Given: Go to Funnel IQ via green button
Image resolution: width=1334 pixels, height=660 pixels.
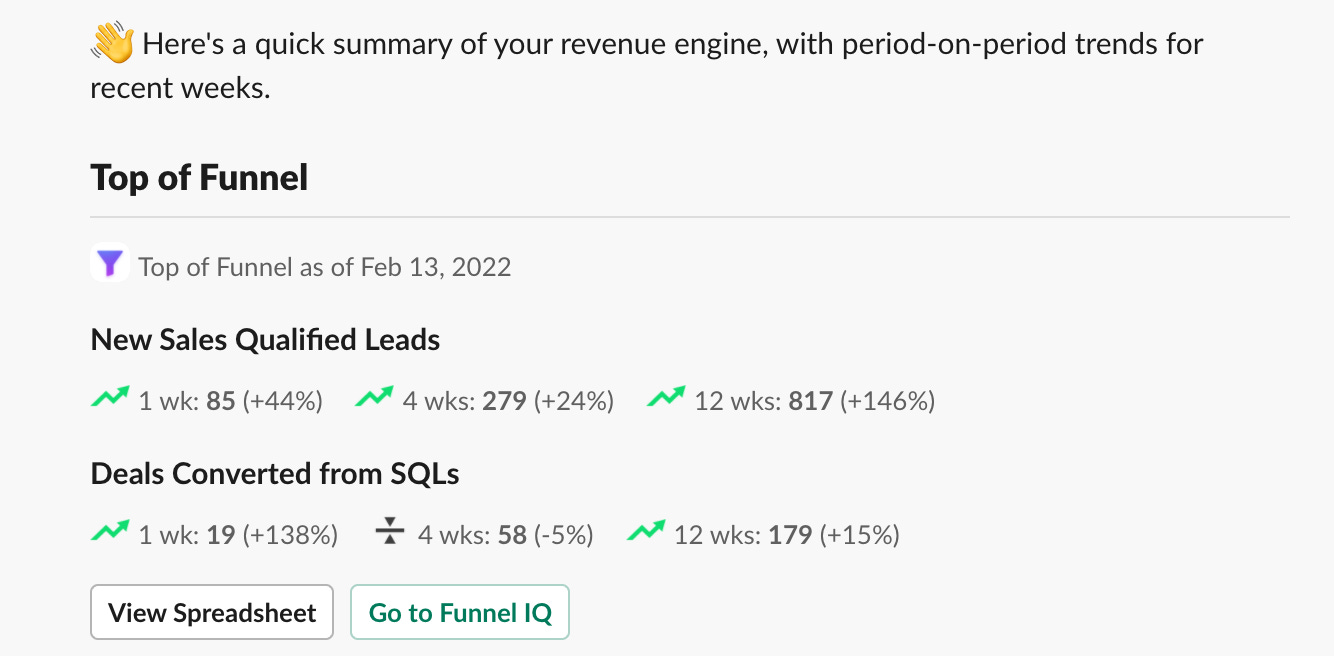Looking at the screenshot, I should coord(460,612).
